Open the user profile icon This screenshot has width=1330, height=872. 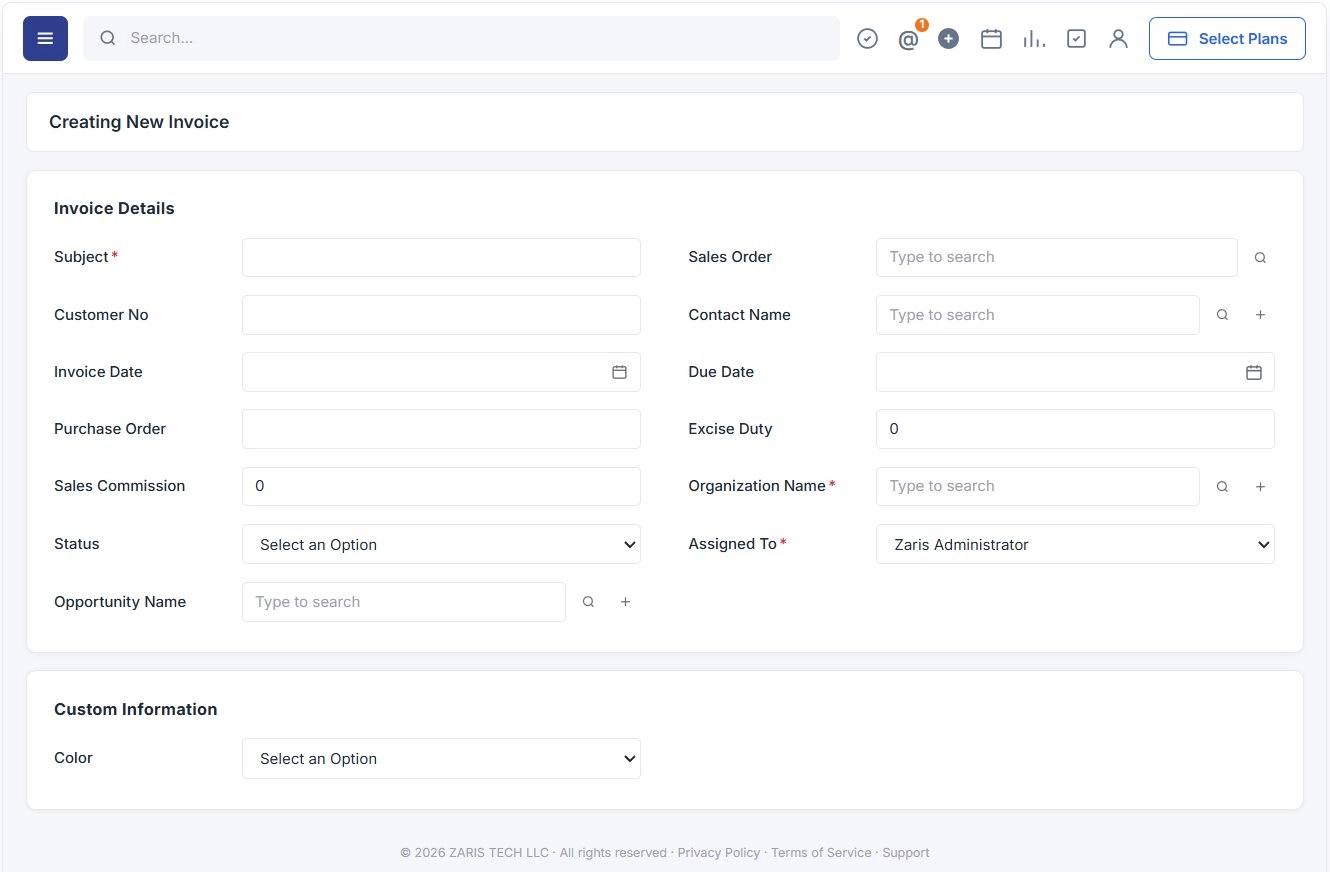click(x=1118, y=39)
